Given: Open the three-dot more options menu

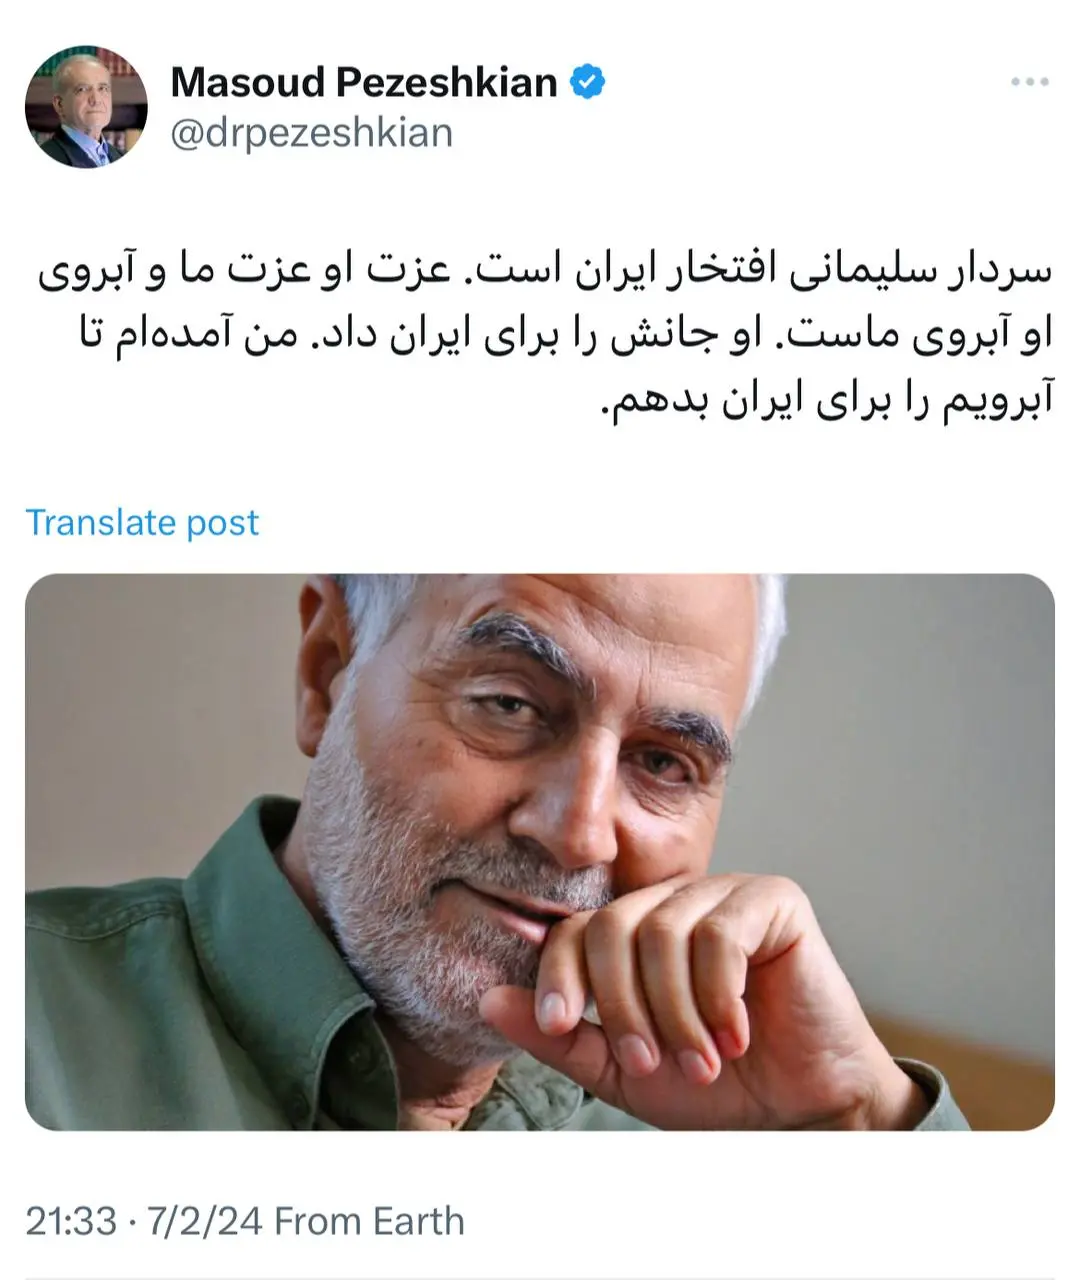Looking at the screenshot, I should 1029,82.
